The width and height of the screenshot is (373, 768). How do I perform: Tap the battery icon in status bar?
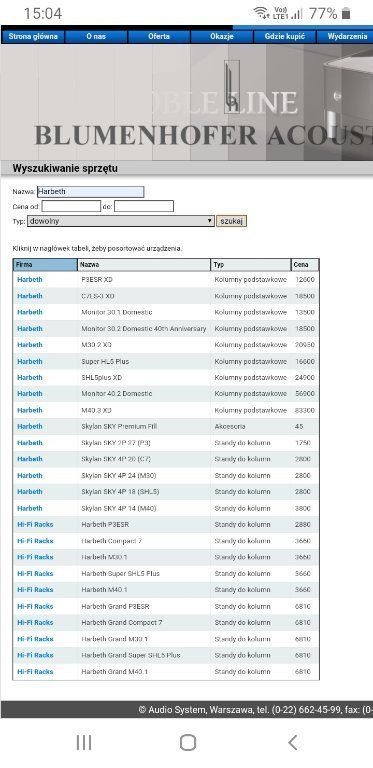pos(346,13)
